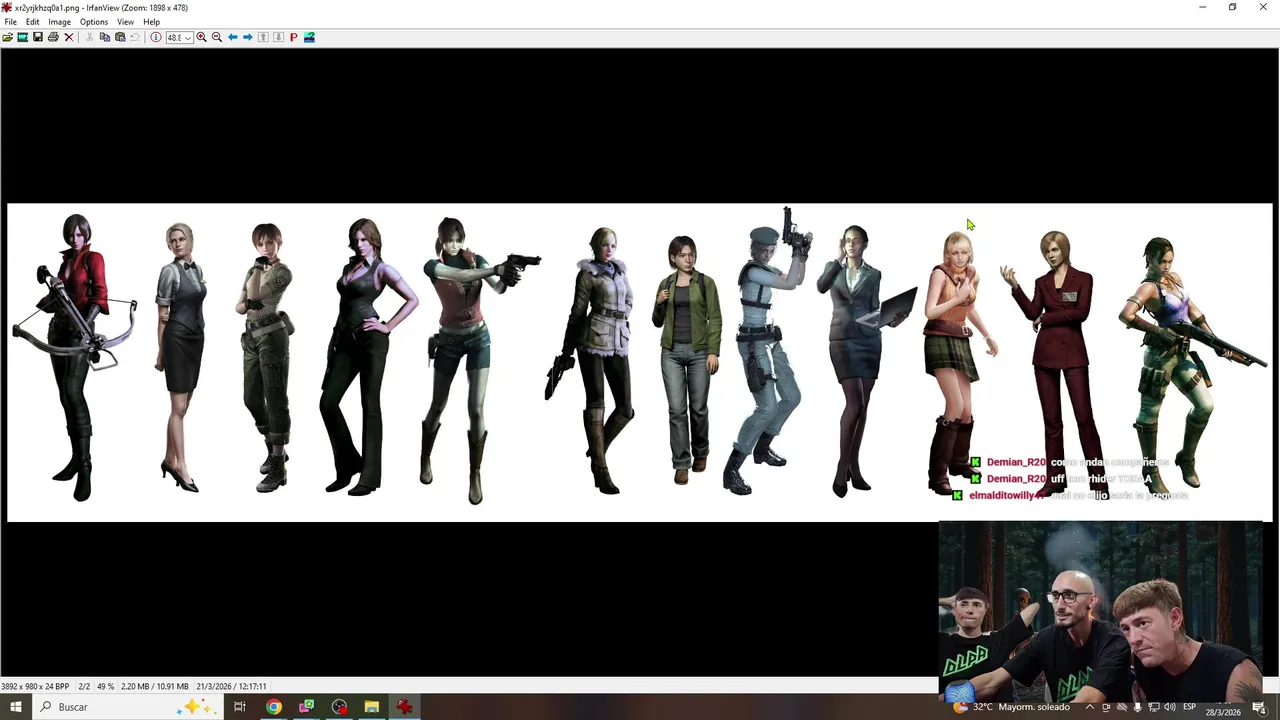Click the weather widget showing 32°C
1280x720 pixels.
pyautogui.click(x=1011, y=707)
